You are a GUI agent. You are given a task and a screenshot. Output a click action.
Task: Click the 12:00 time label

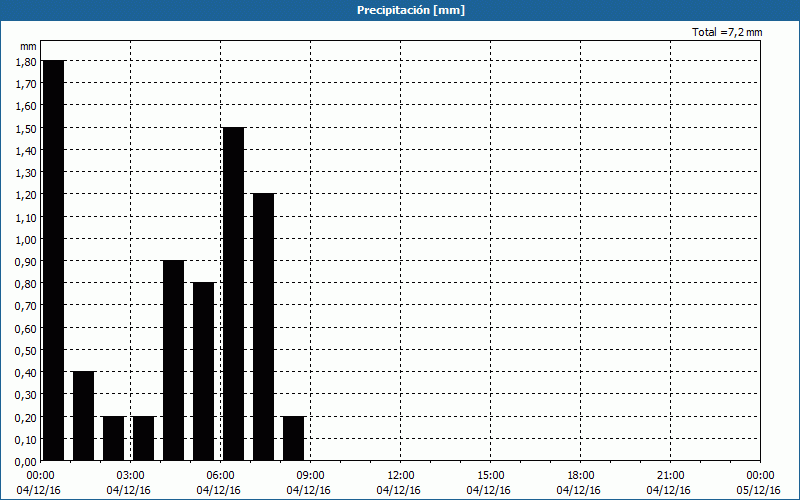point(401,476)
